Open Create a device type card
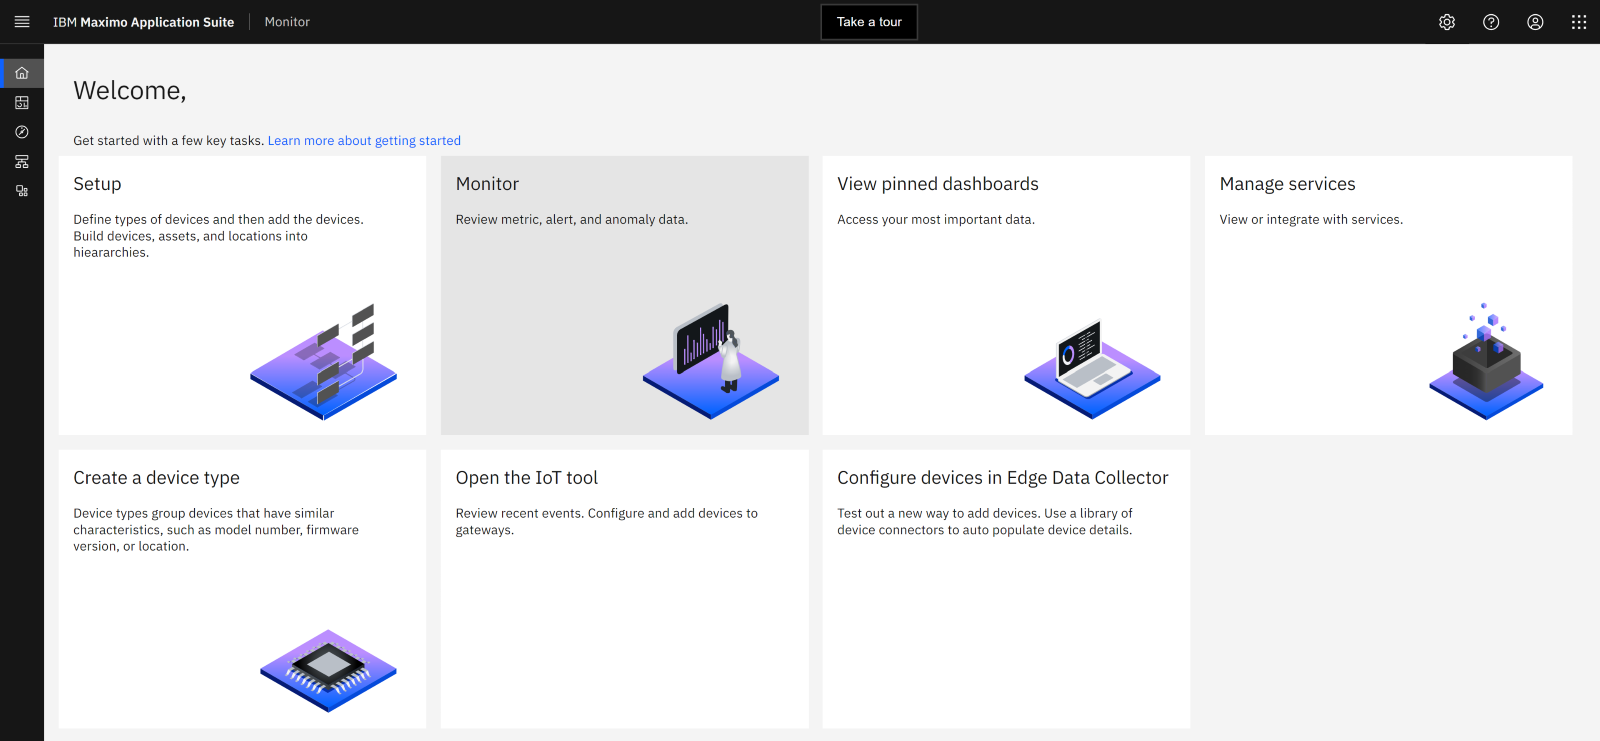The height and width of the screenshot is (741, 1600). [242, 589]
